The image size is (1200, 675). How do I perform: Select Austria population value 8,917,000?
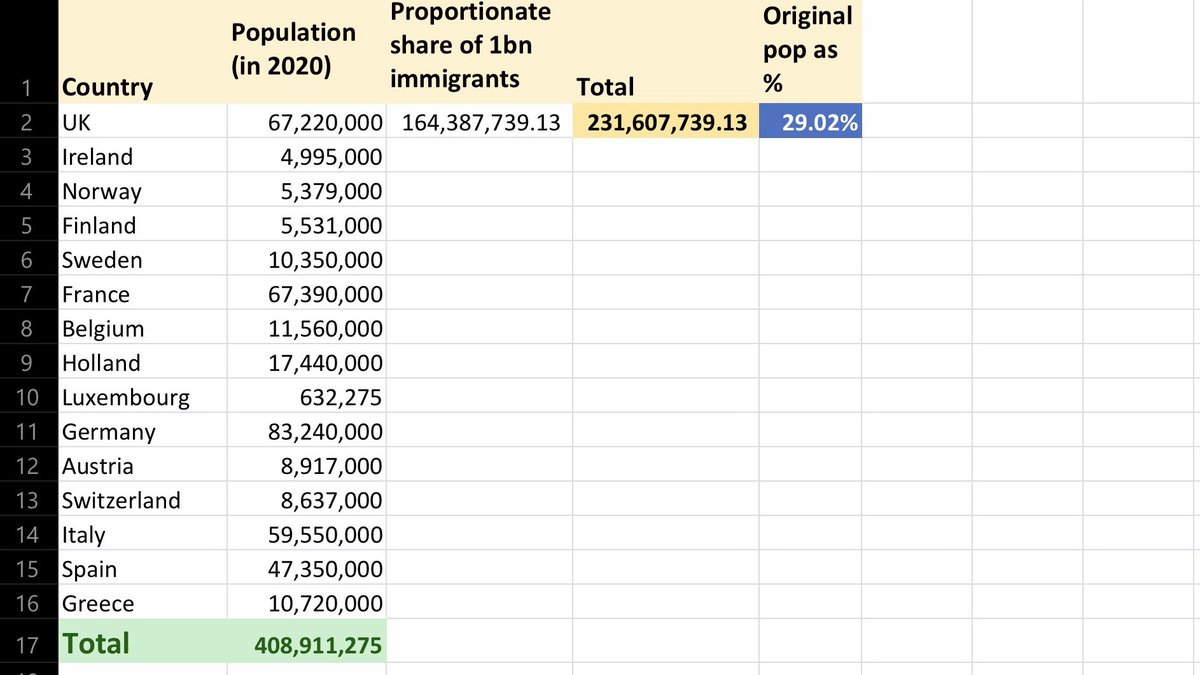pyautogui.click(x=307, y=465)
